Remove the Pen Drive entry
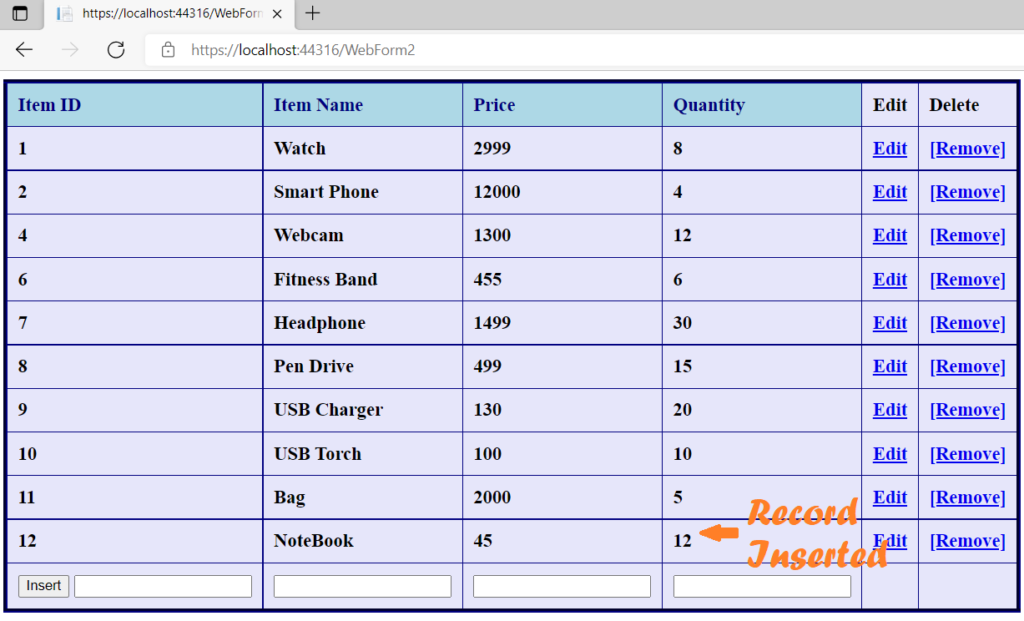Image resolution: width=1024 pixels, height=621 pixels. 967,367
